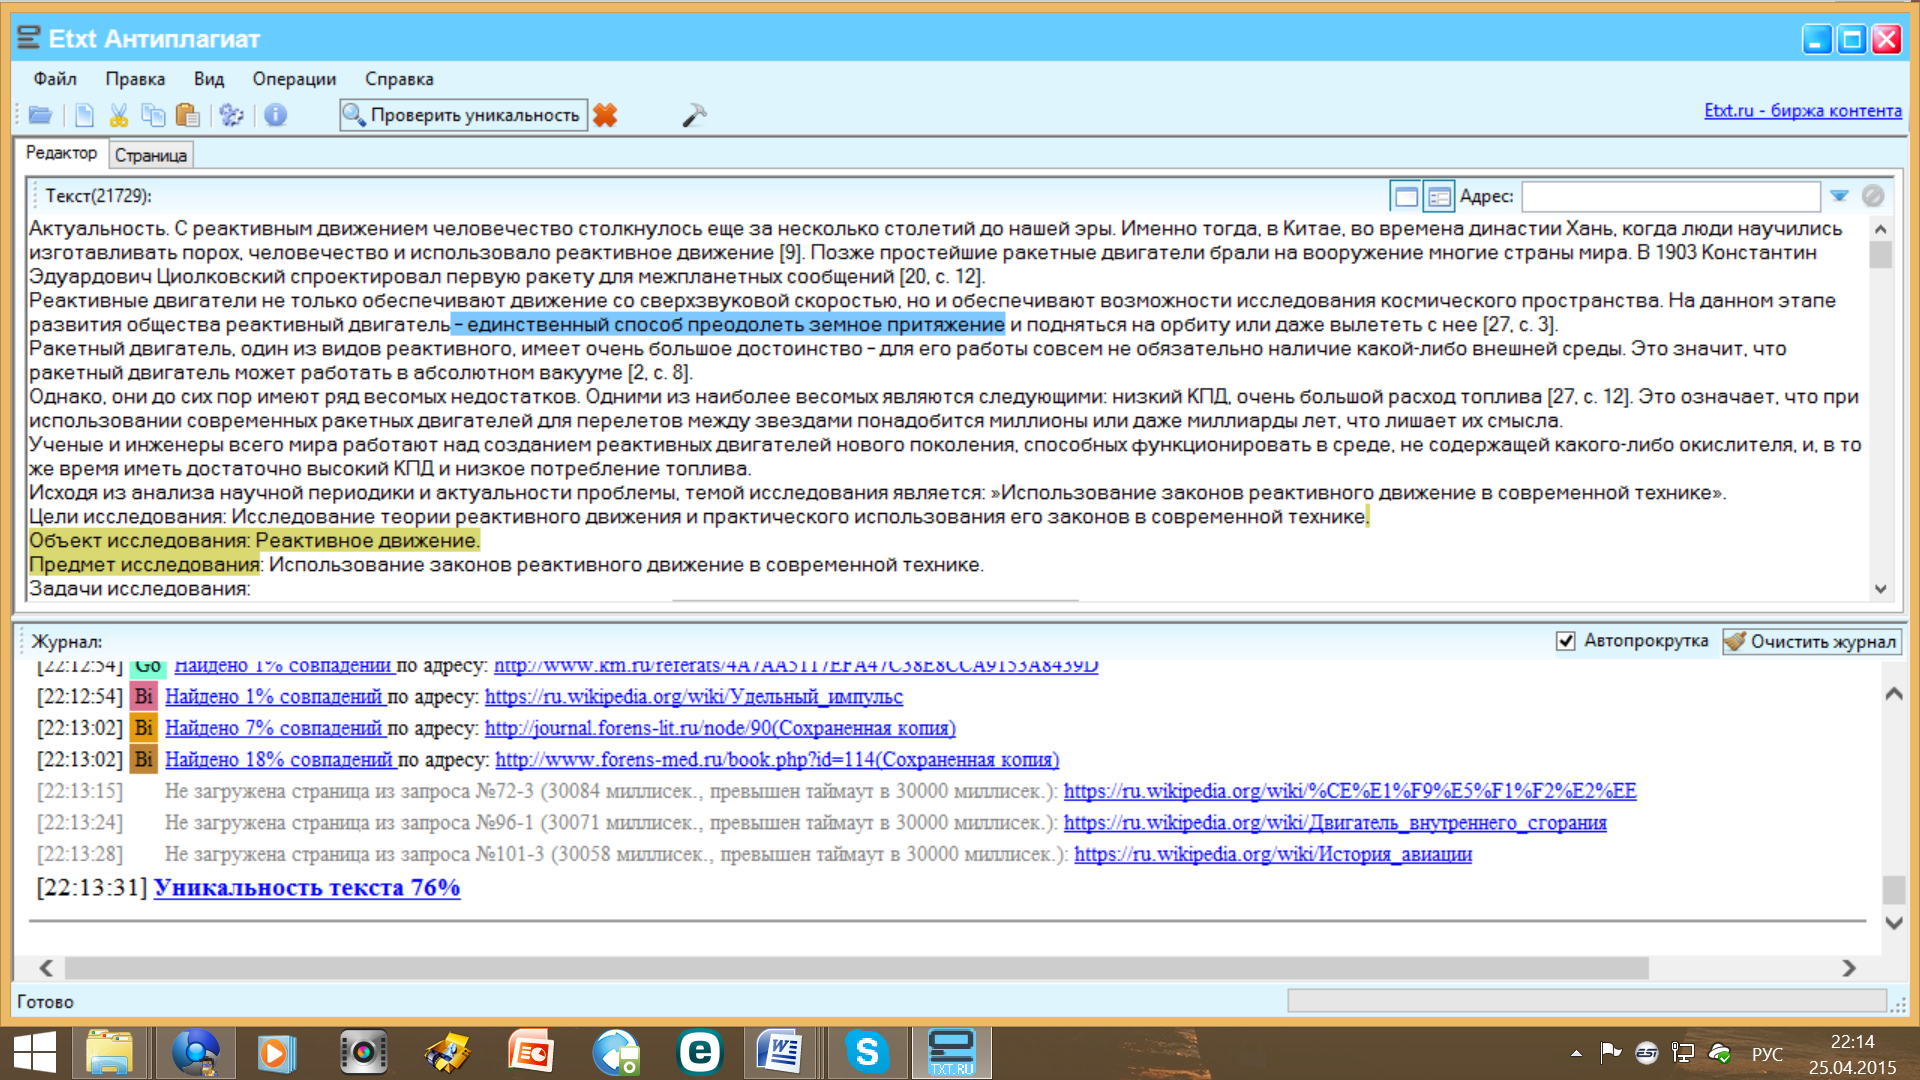Screen dimensions: 1920x1080
Task: Click the new document icon
Action: click(84, 116)
